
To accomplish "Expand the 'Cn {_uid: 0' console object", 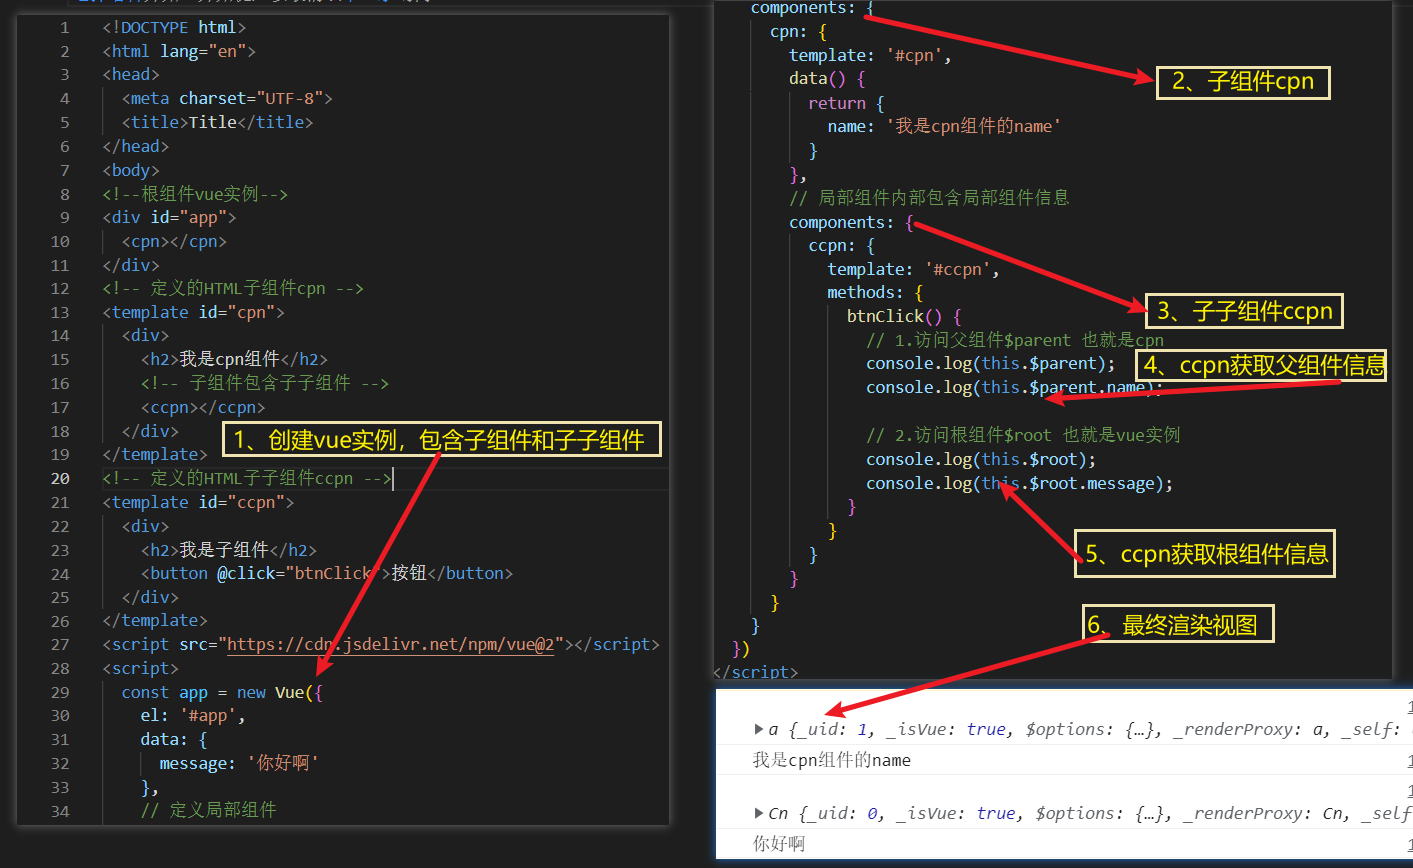I will coord(759,813).
